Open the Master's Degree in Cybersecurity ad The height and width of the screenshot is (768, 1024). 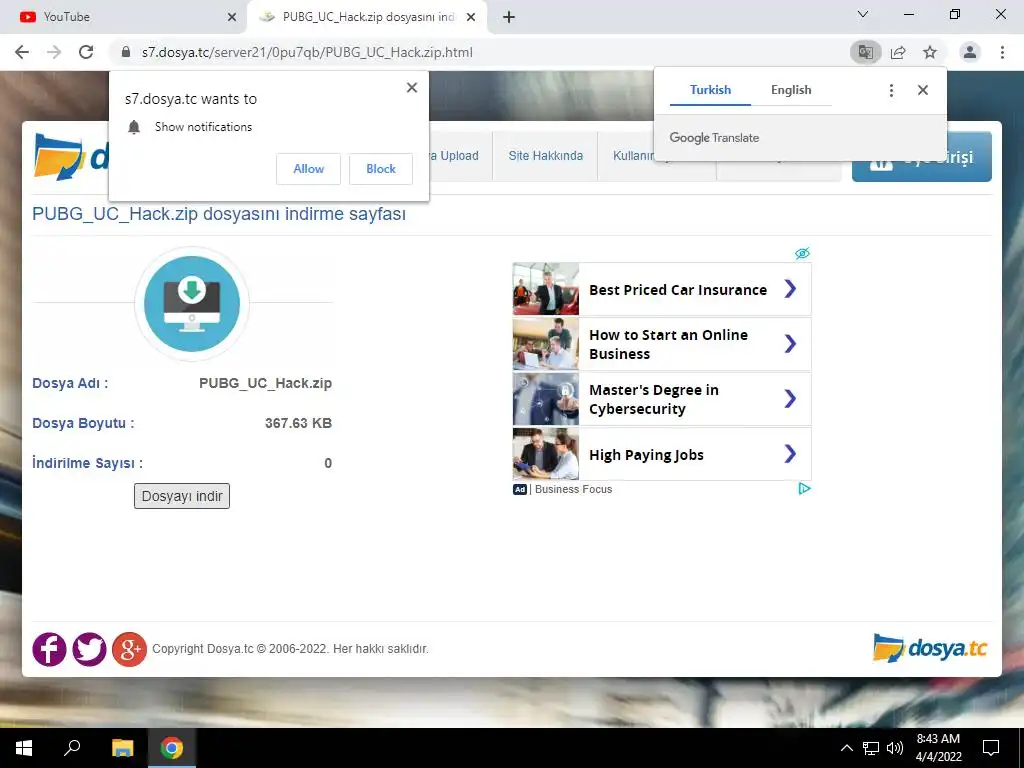point(662,399)
